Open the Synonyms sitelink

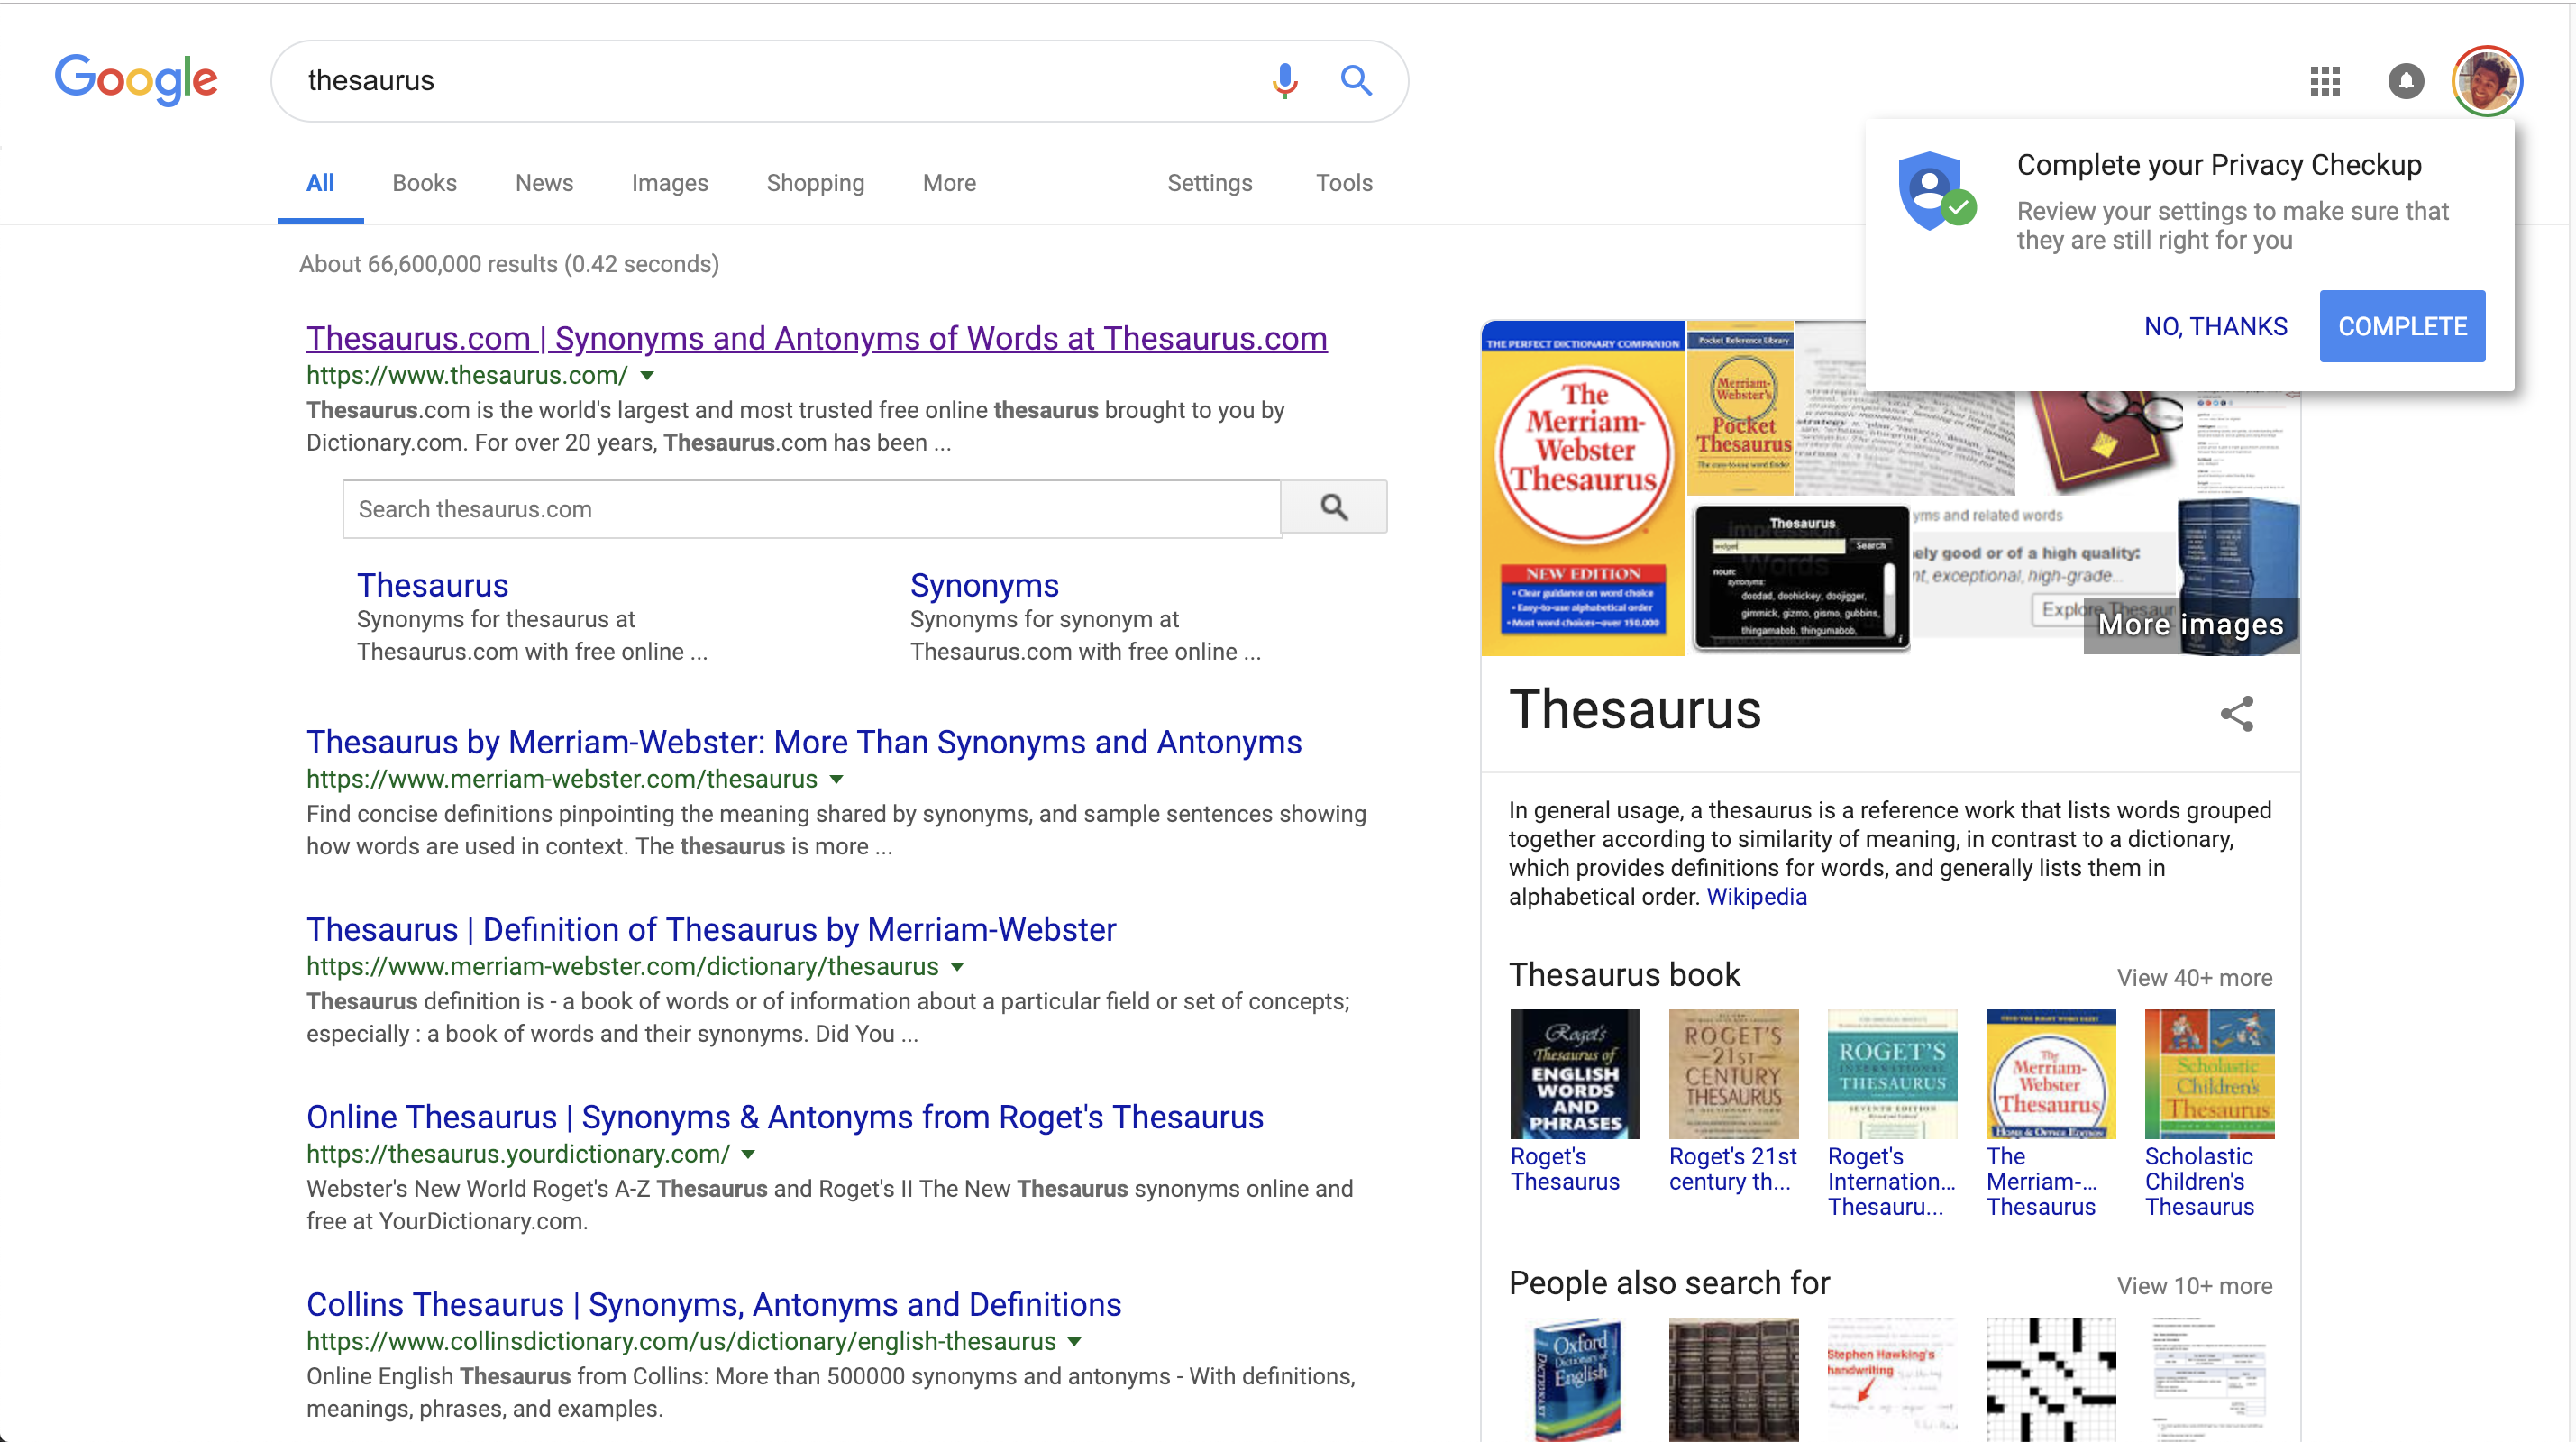point(984,585)
